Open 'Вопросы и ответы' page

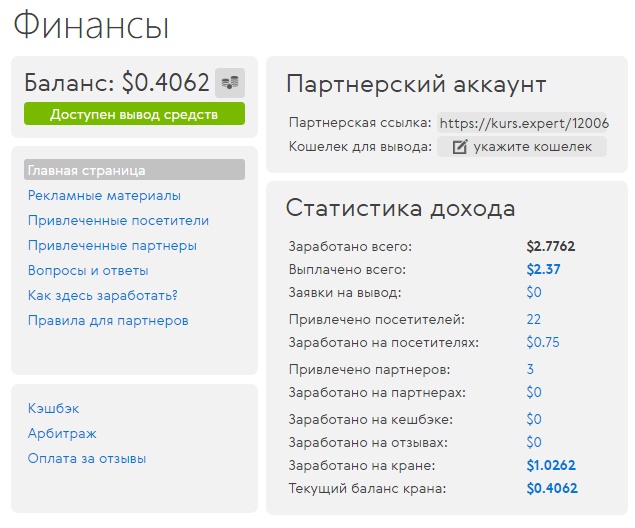[88, 270]
